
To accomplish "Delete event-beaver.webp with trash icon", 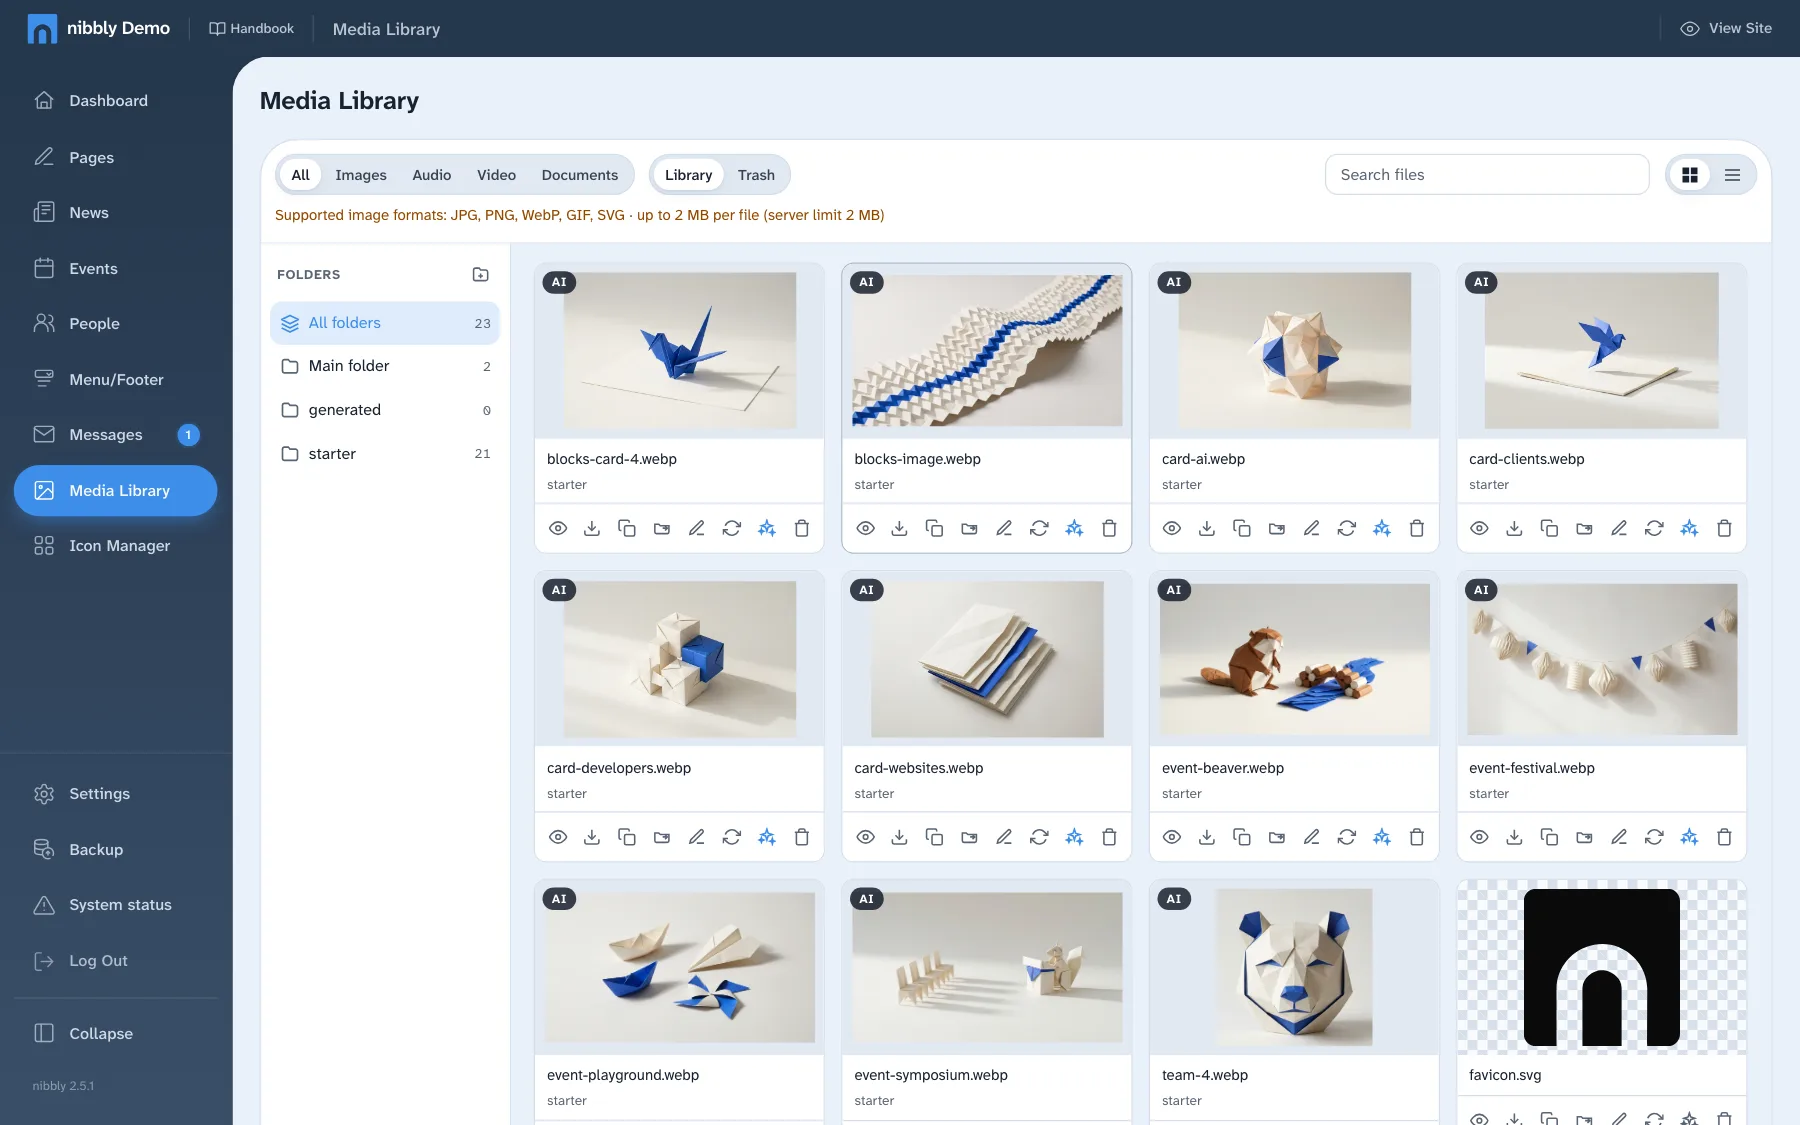I will coord(1417,837).
